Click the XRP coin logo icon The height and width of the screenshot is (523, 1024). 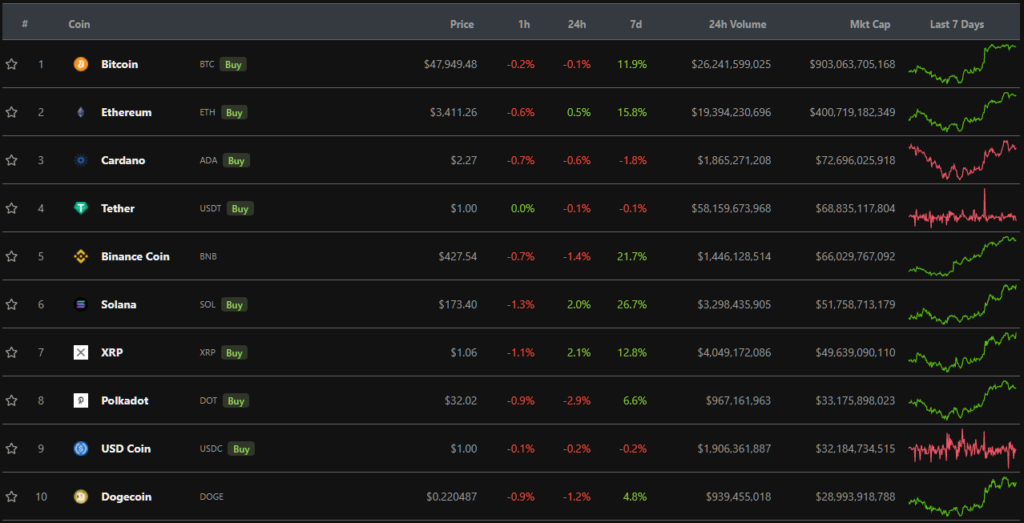[x=81, y=352]
